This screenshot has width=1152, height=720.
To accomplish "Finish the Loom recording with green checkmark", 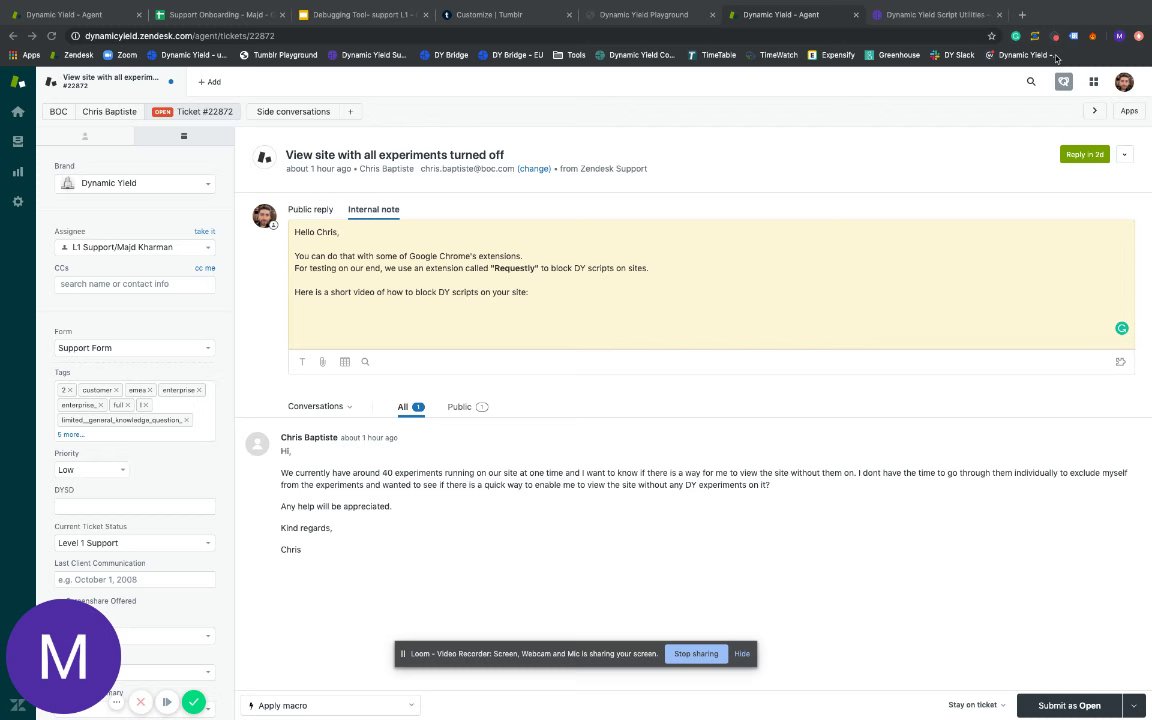I will coord(194,702).
